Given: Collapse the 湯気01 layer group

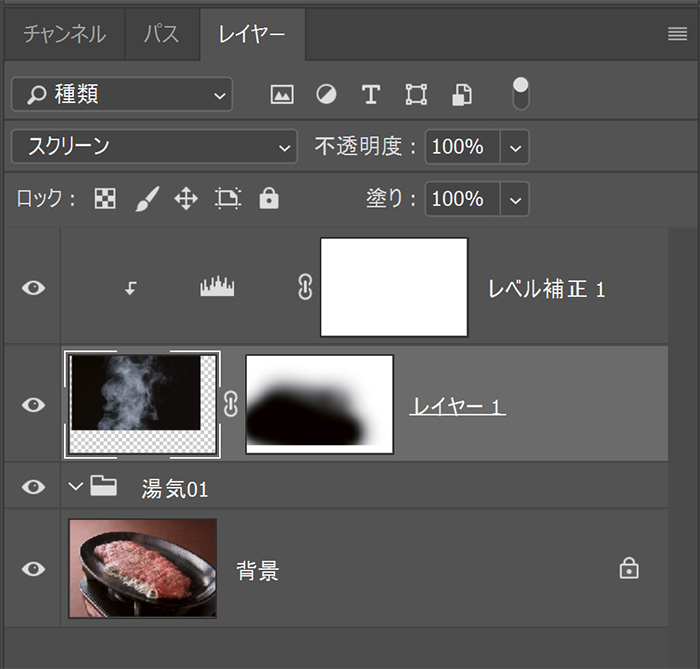Looking at the screenshot, I should point(75,487).
